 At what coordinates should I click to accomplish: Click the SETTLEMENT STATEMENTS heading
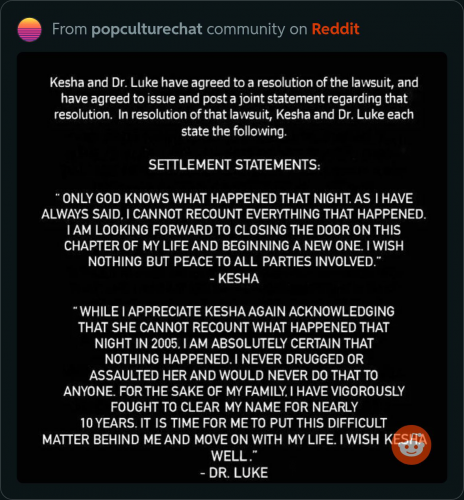tap(234, 165)
